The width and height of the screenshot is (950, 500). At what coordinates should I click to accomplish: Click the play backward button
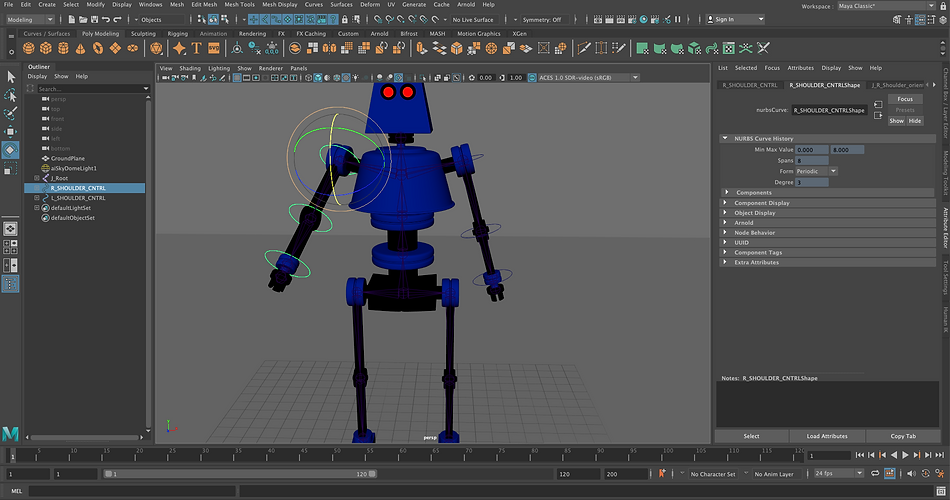pos(894,455)
